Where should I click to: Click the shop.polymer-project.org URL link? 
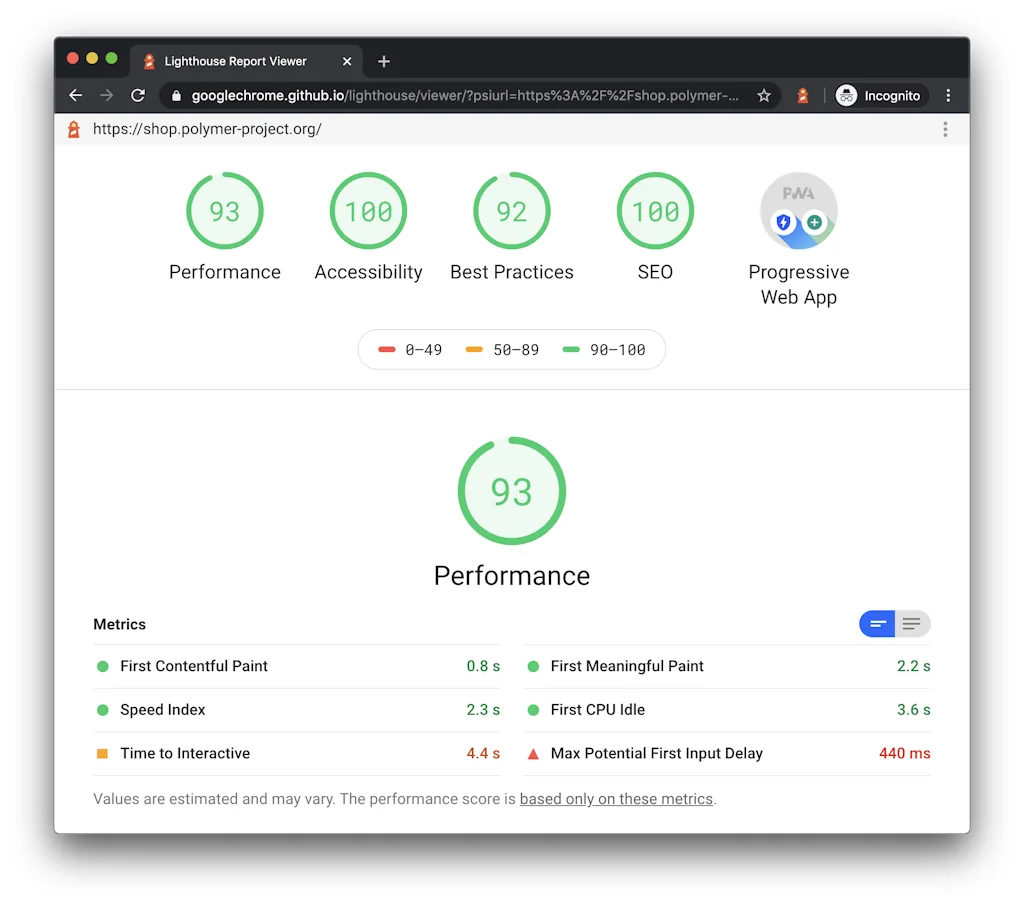coord(207,129)
